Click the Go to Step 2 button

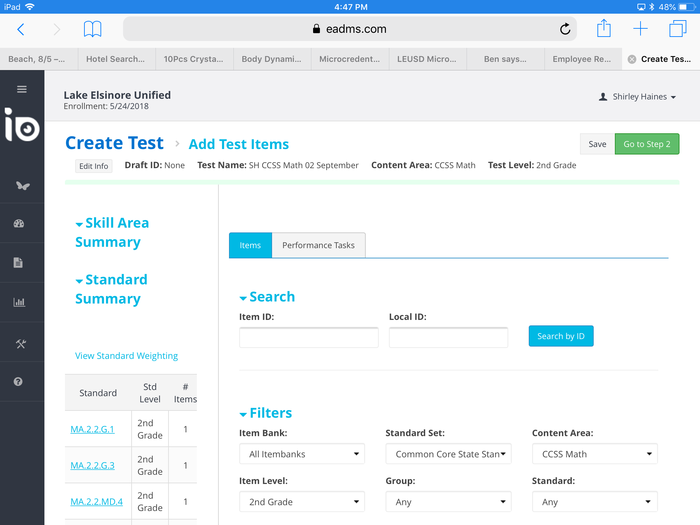646,144
